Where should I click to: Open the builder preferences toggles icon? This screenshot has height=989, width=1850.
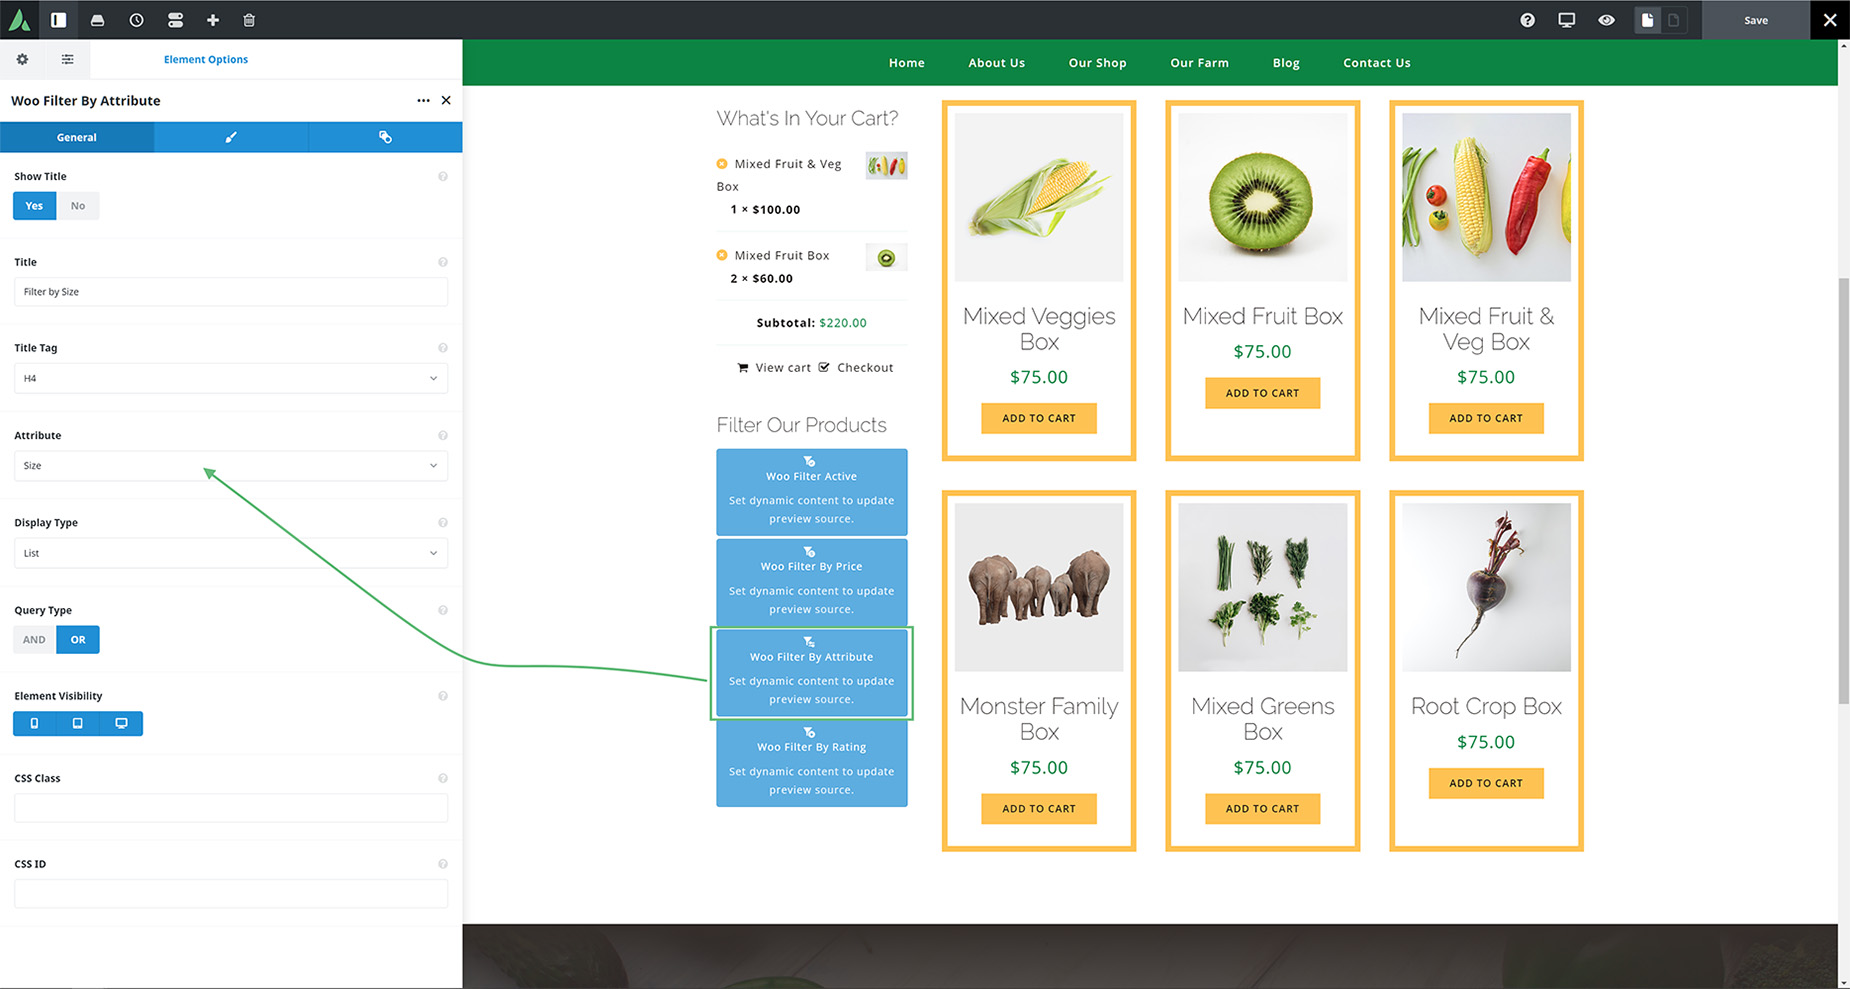(175, 20)
